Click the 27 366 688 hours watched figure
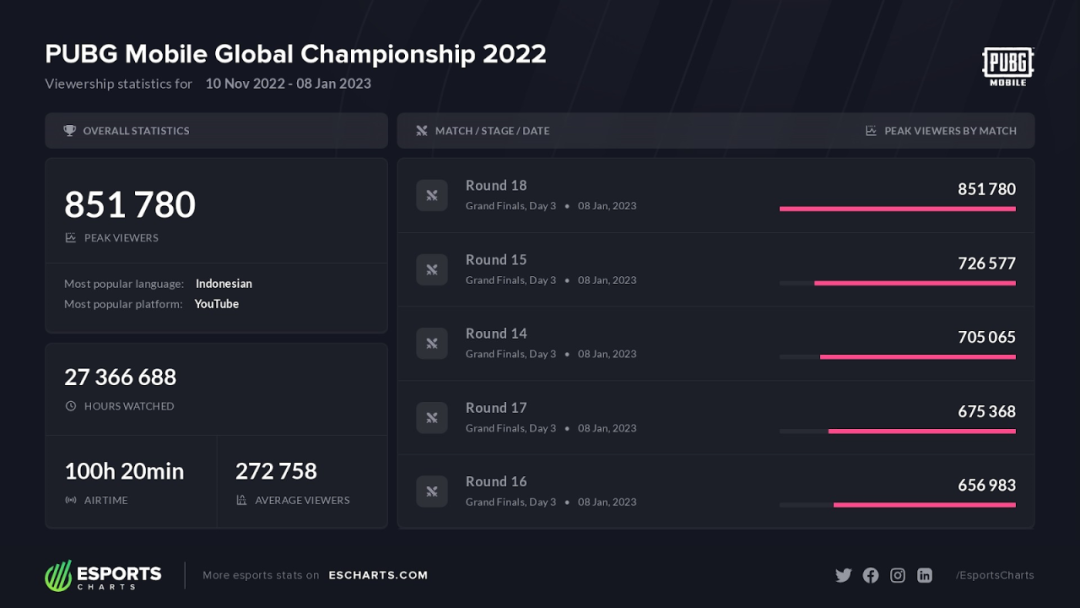1080x608 pixels. [121, 377]
